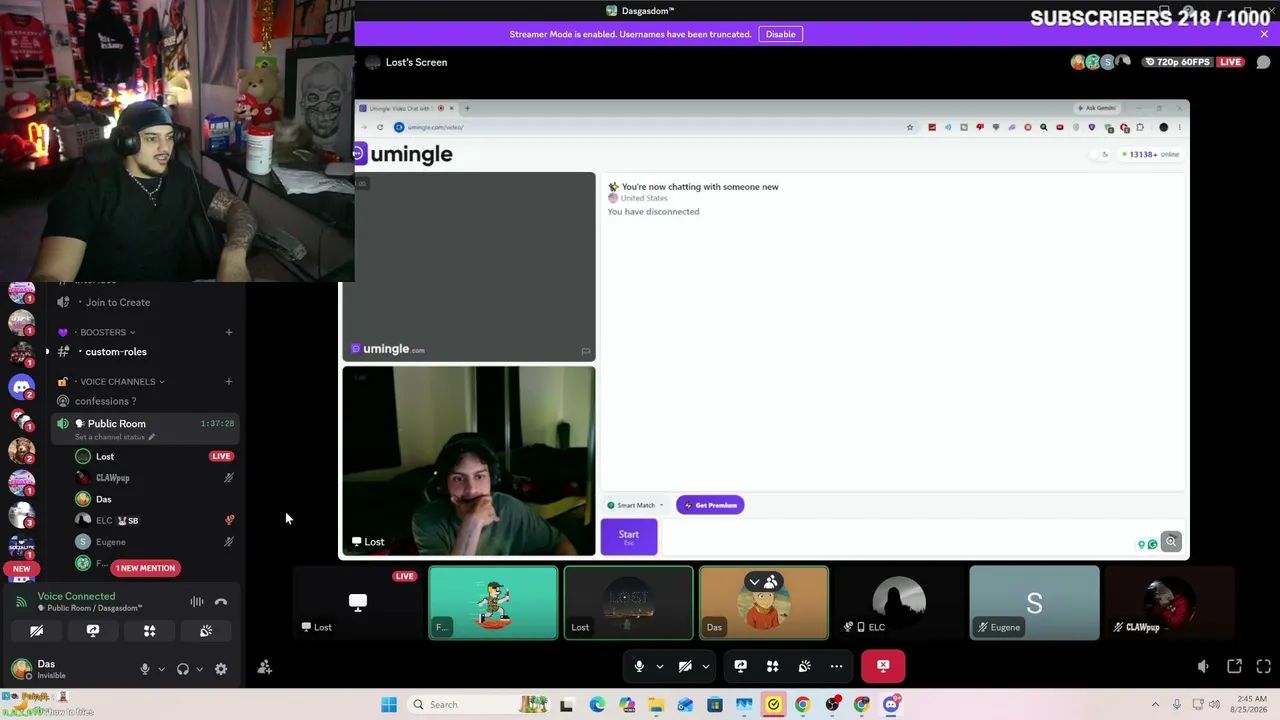Image resolution: width=1280 pixels, height=720 pixels.
Task: Bookmark the umingle page with the star icon
Action: pyautogui.click(x=909, y=127)
